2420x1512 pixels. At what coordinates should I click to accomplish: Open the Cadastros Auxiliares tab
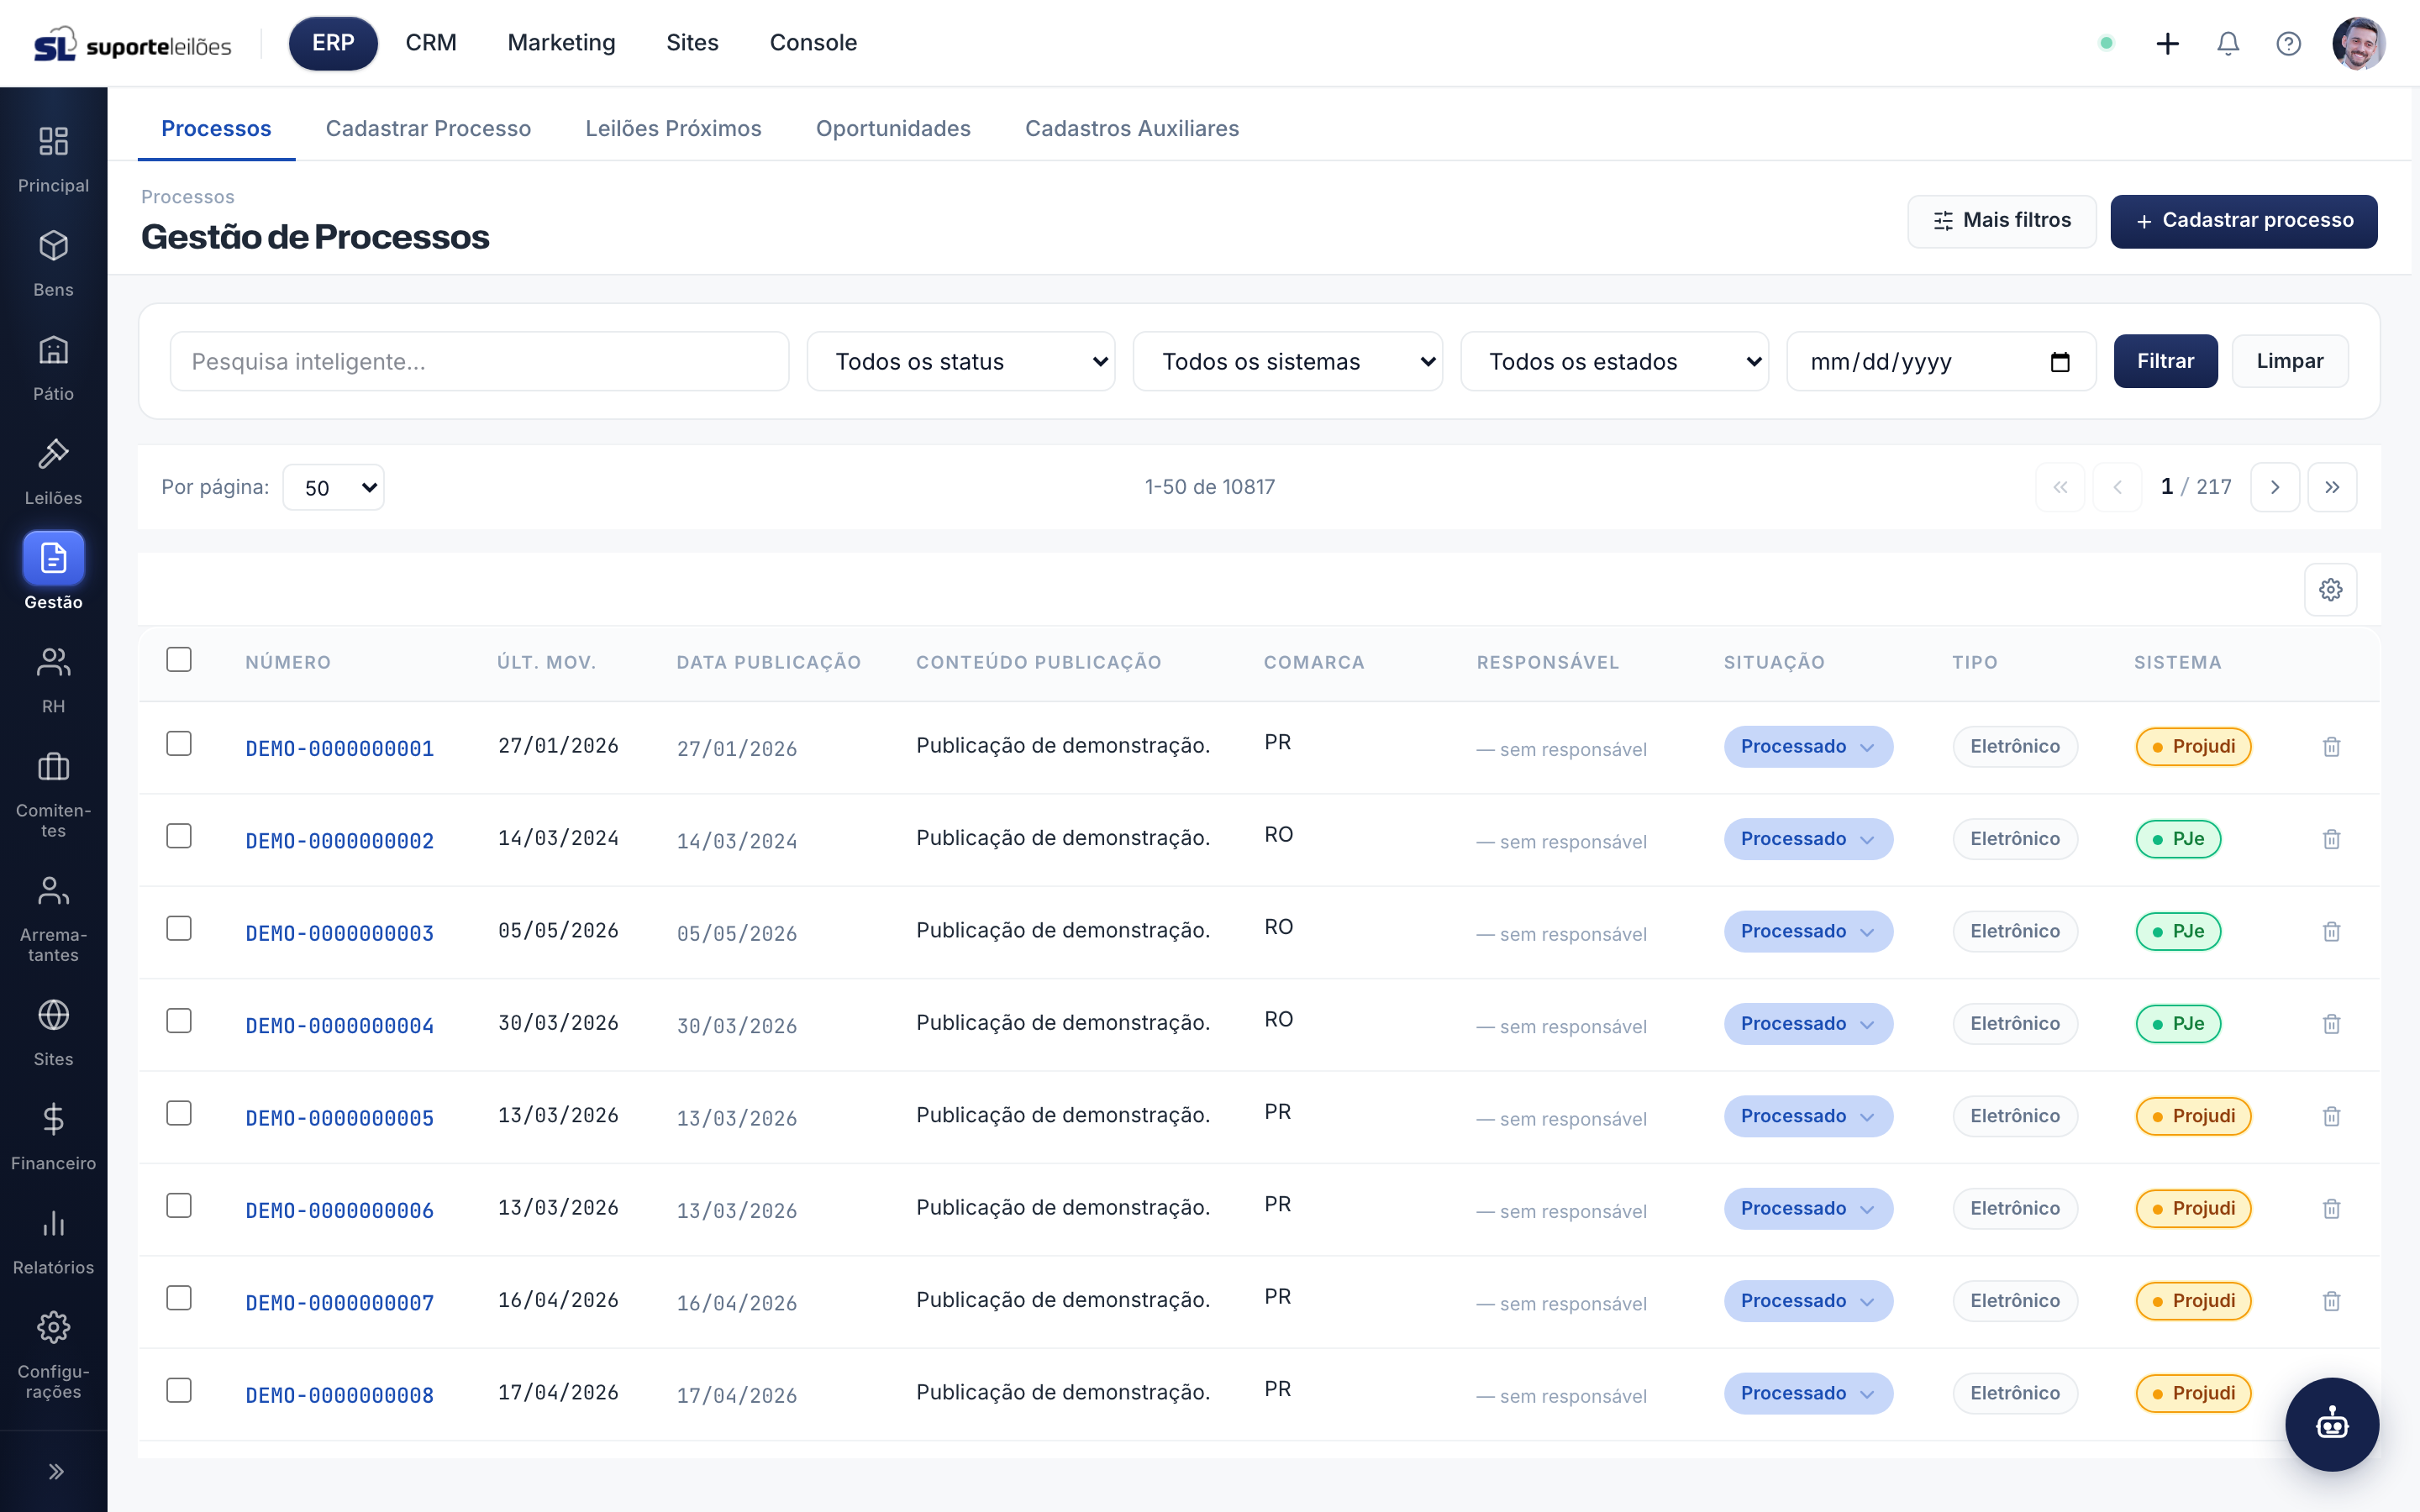(1132, 129)
